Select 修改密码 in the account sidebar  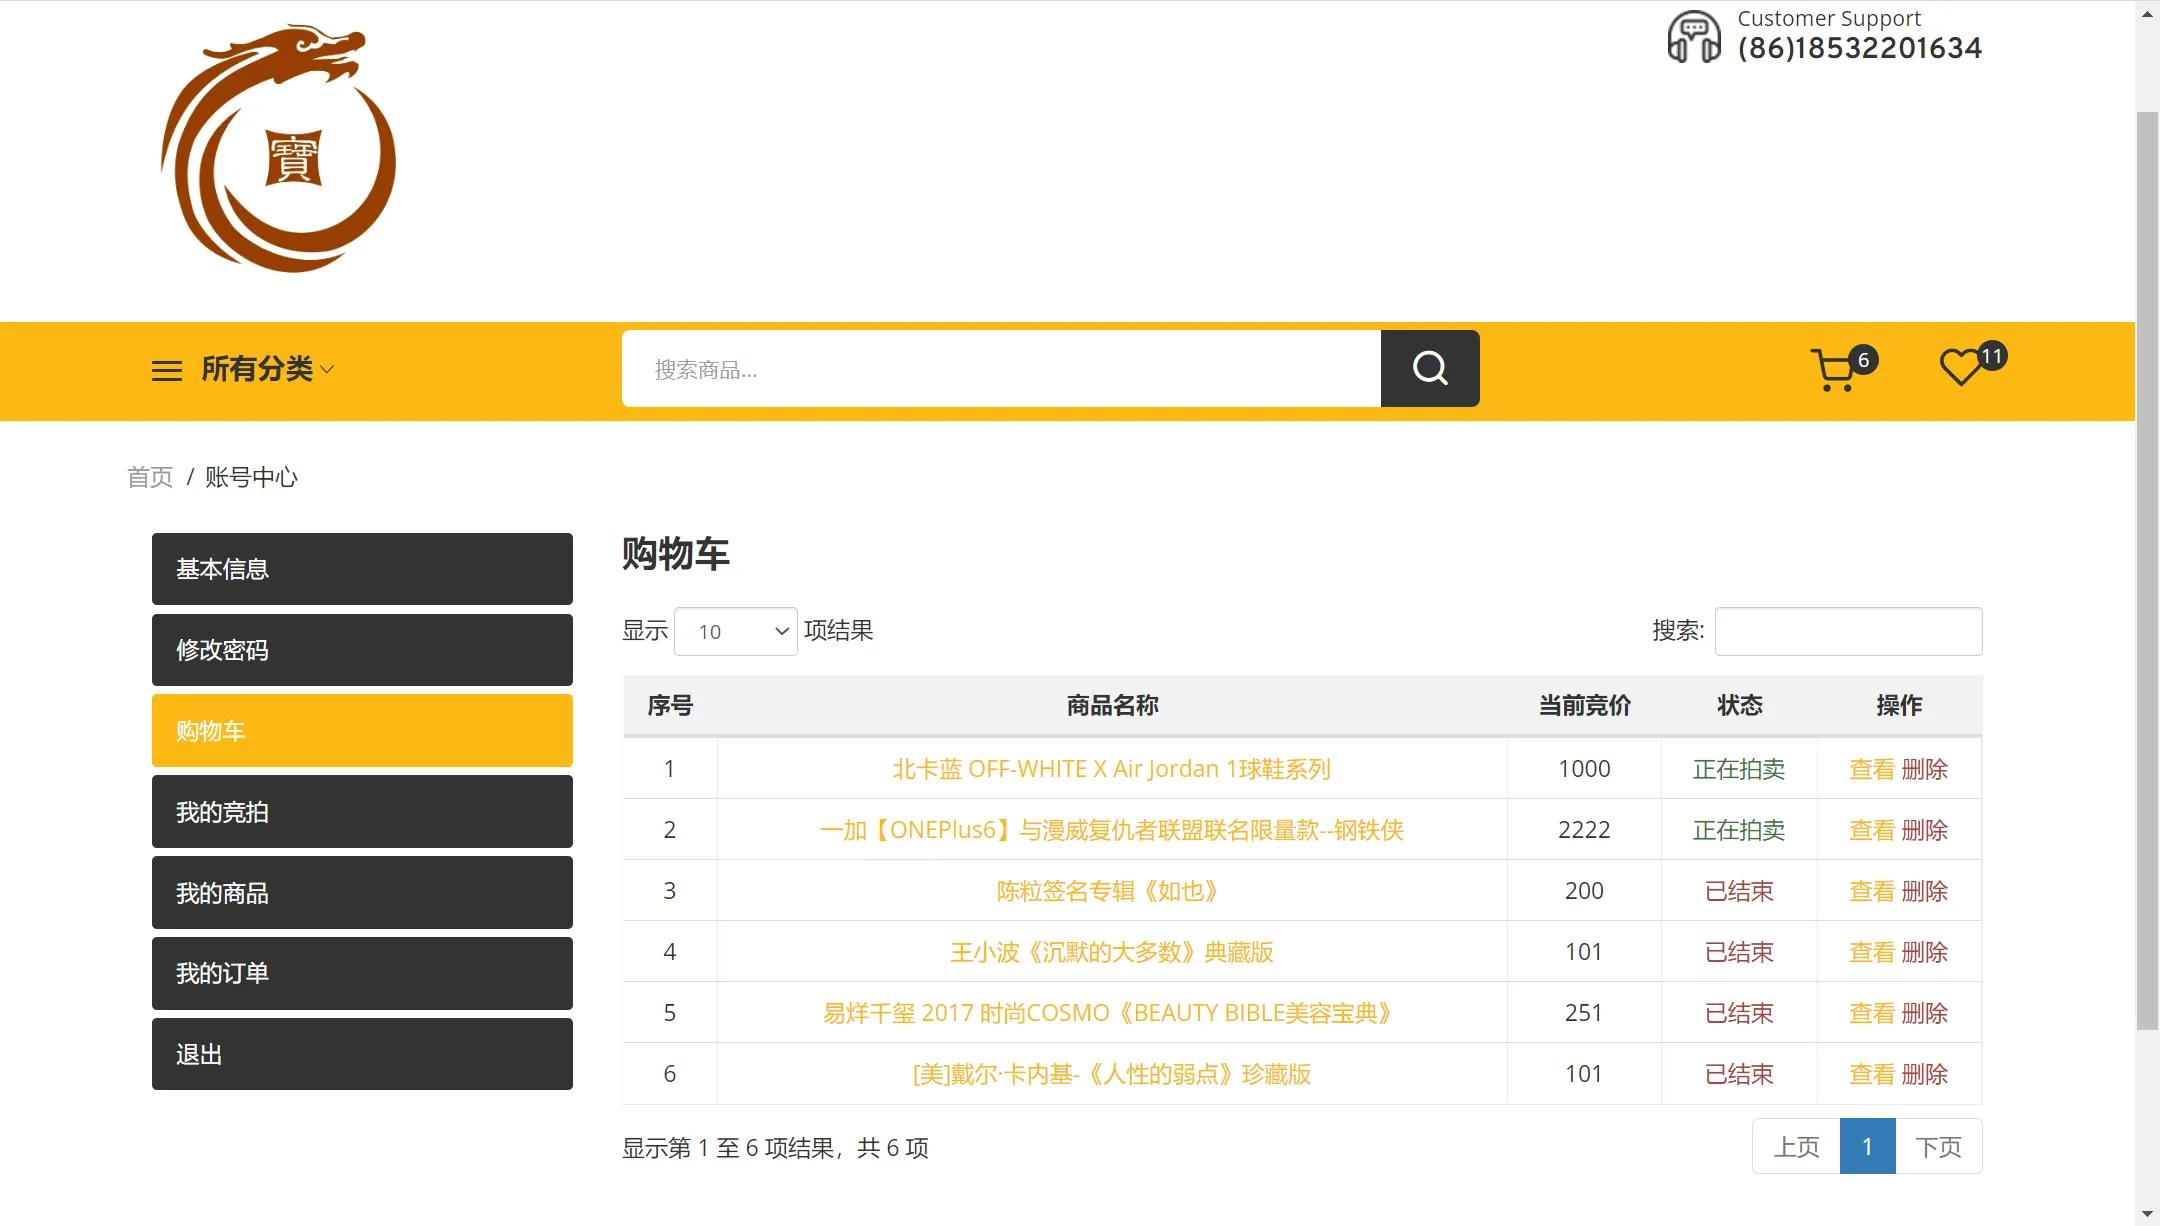[x=361, y=650]
